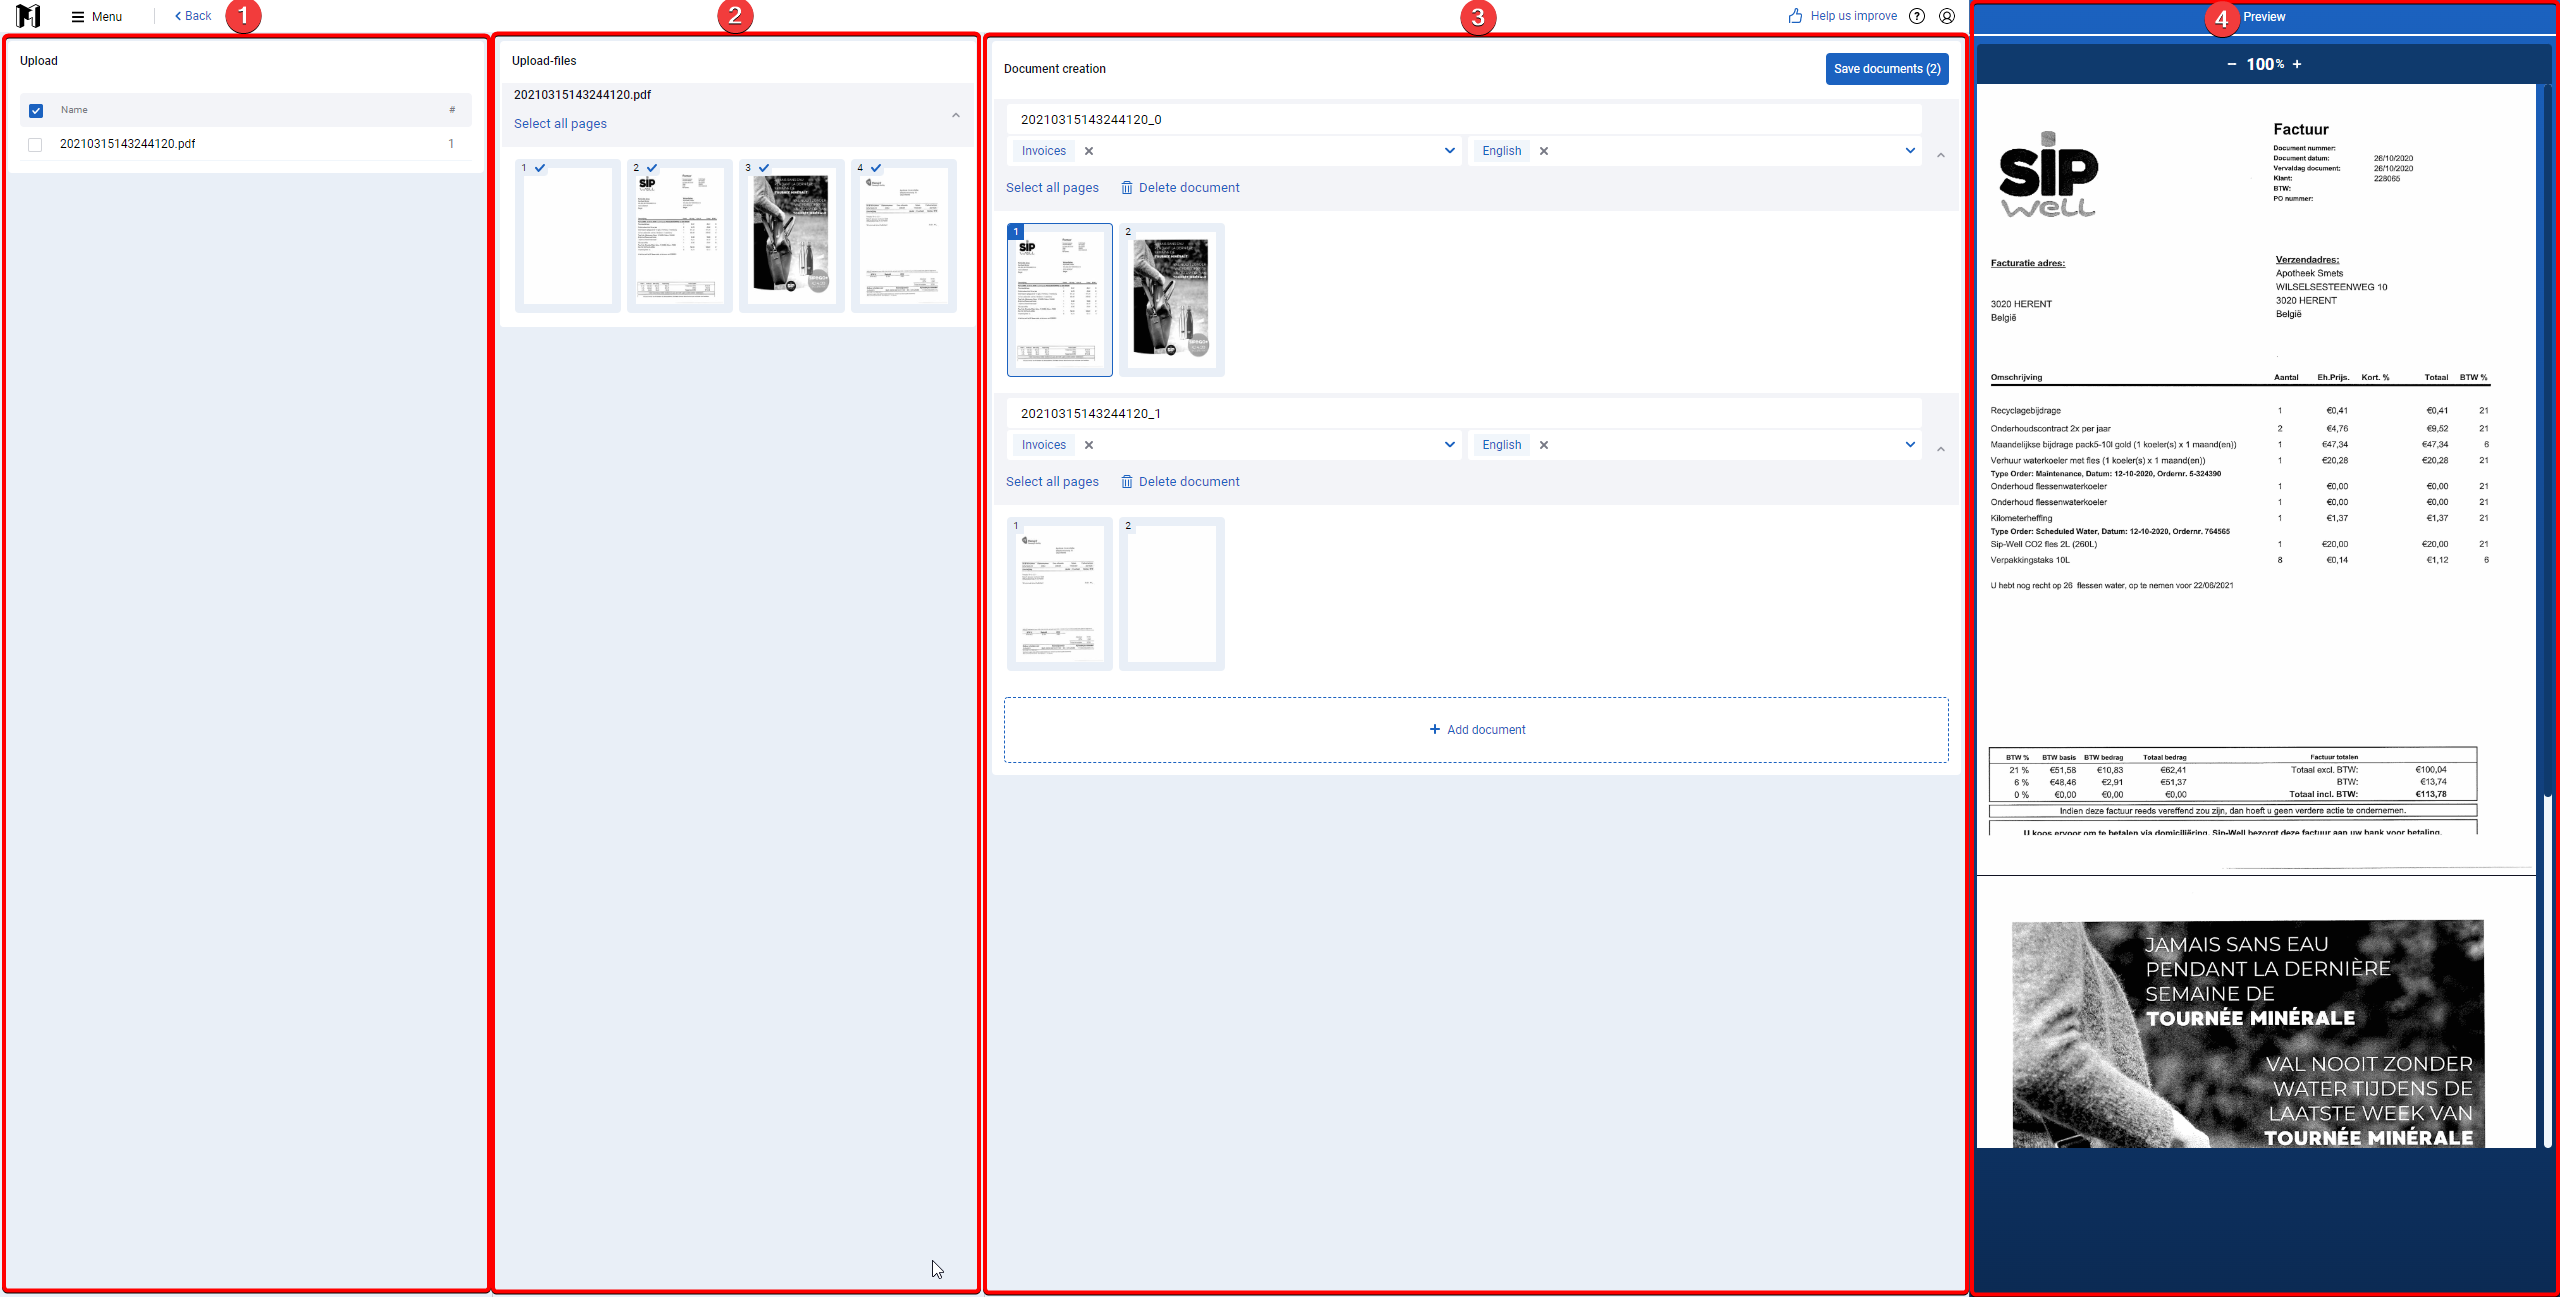Toggle the select-all Name header checkbox
The width and height of the screenshot is (2560, 1297).
36,110
